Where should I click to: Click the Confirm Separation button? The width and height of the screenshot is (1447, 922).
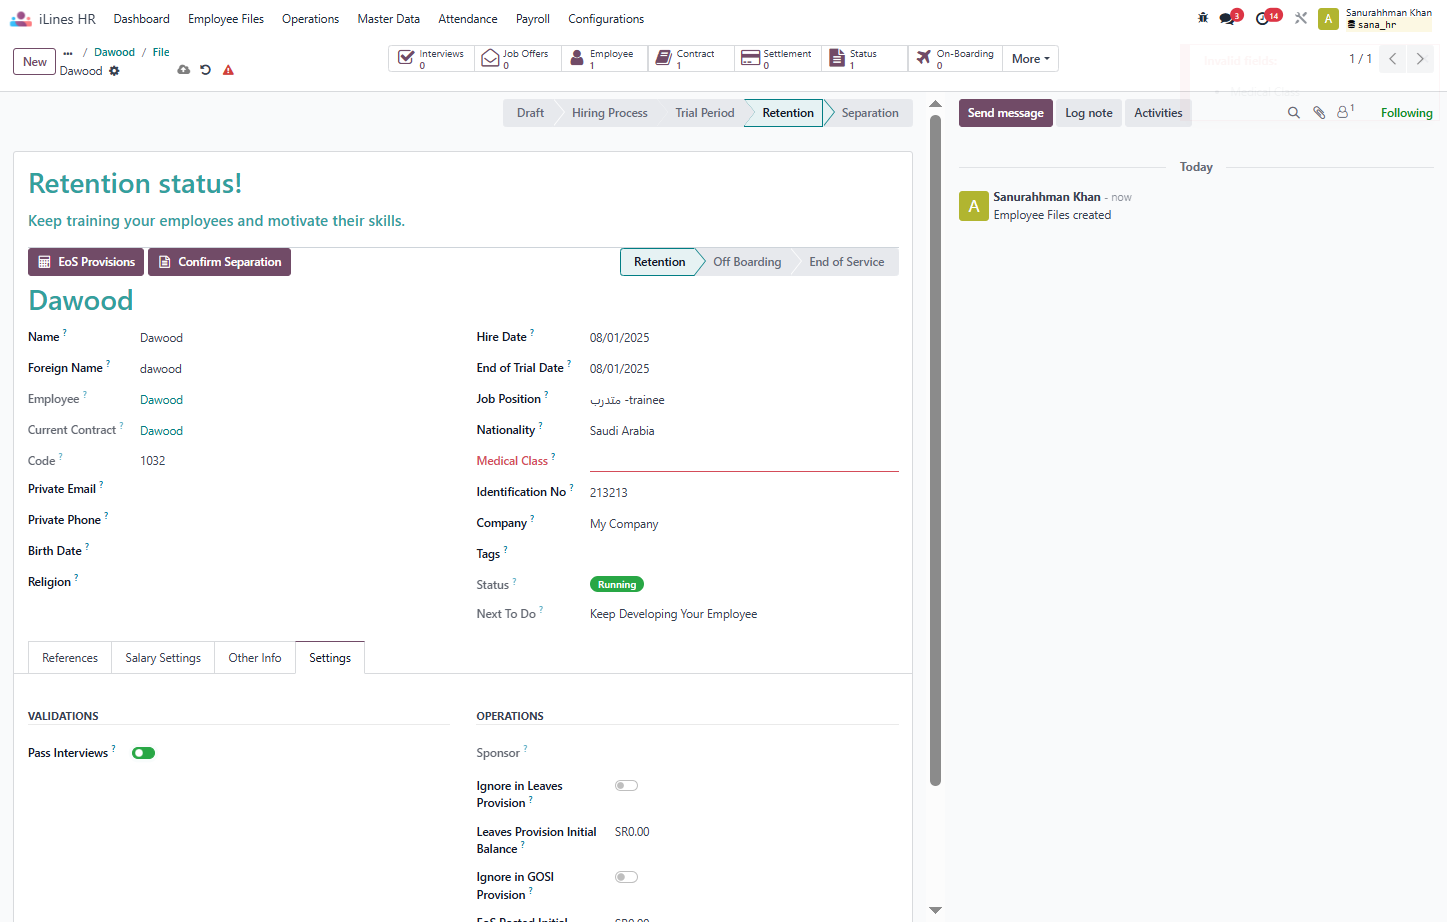point(219,262)
